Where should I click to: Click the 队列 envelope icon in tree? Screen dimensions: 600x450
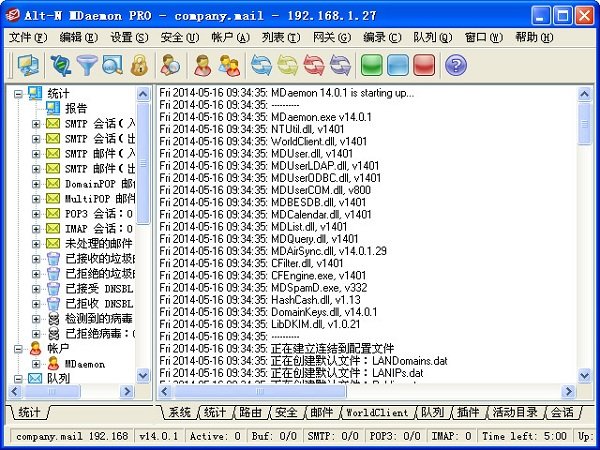coord(35,378)
